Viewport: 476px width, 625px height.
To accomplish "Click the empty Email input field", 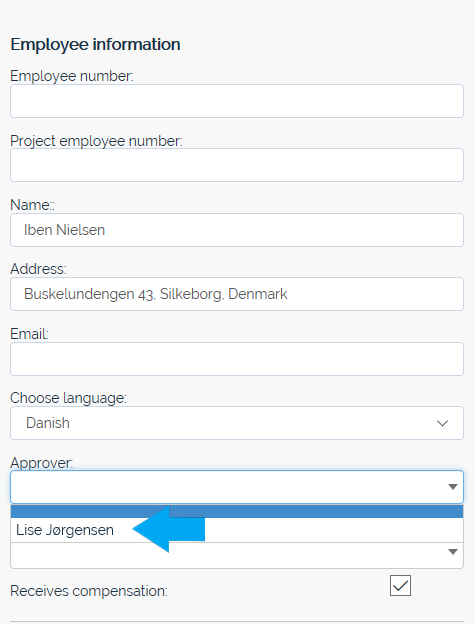I will 237,359.
